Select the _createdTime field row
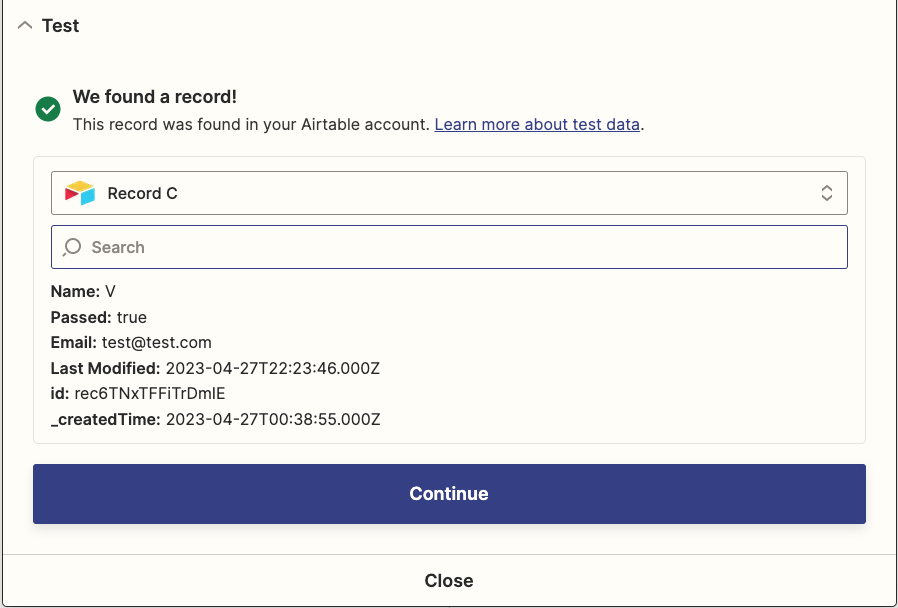898x608 pixels. [215, 420]
